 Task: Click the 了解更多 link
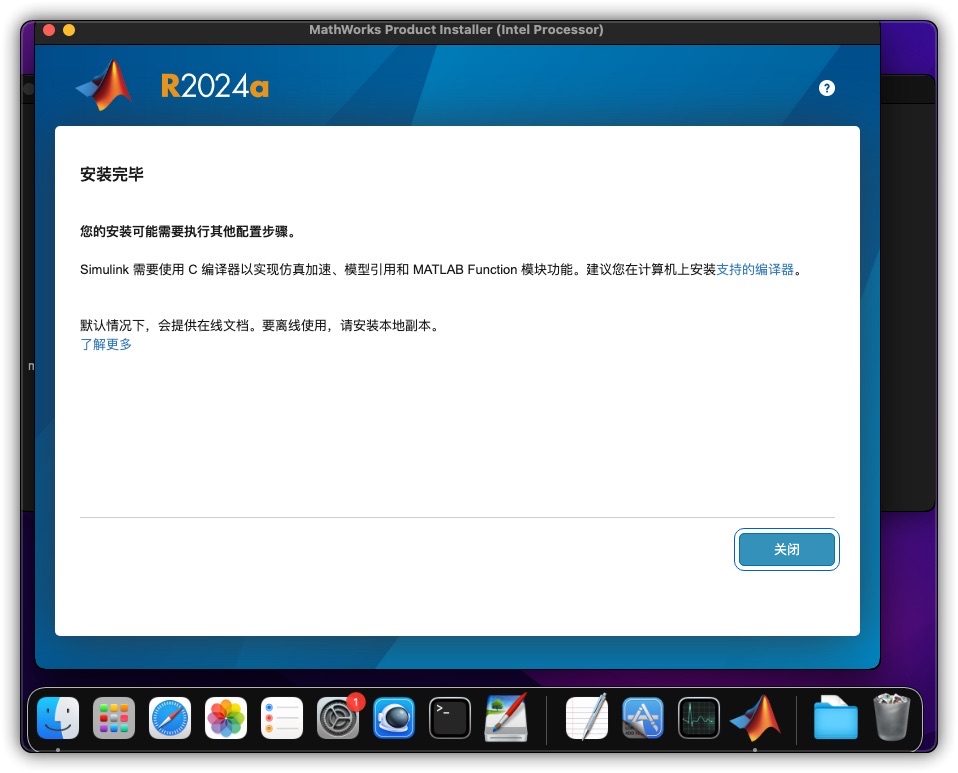click(106, 345)
